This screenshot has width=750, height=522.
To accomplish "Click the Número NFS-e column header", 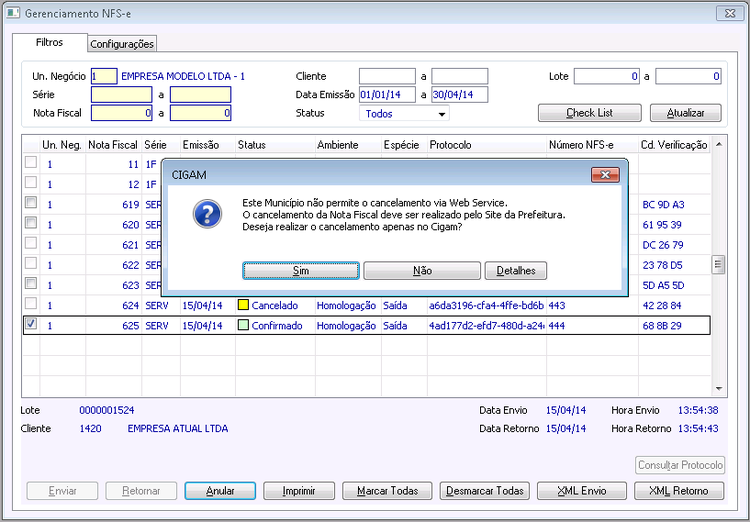I will [592, 144].
